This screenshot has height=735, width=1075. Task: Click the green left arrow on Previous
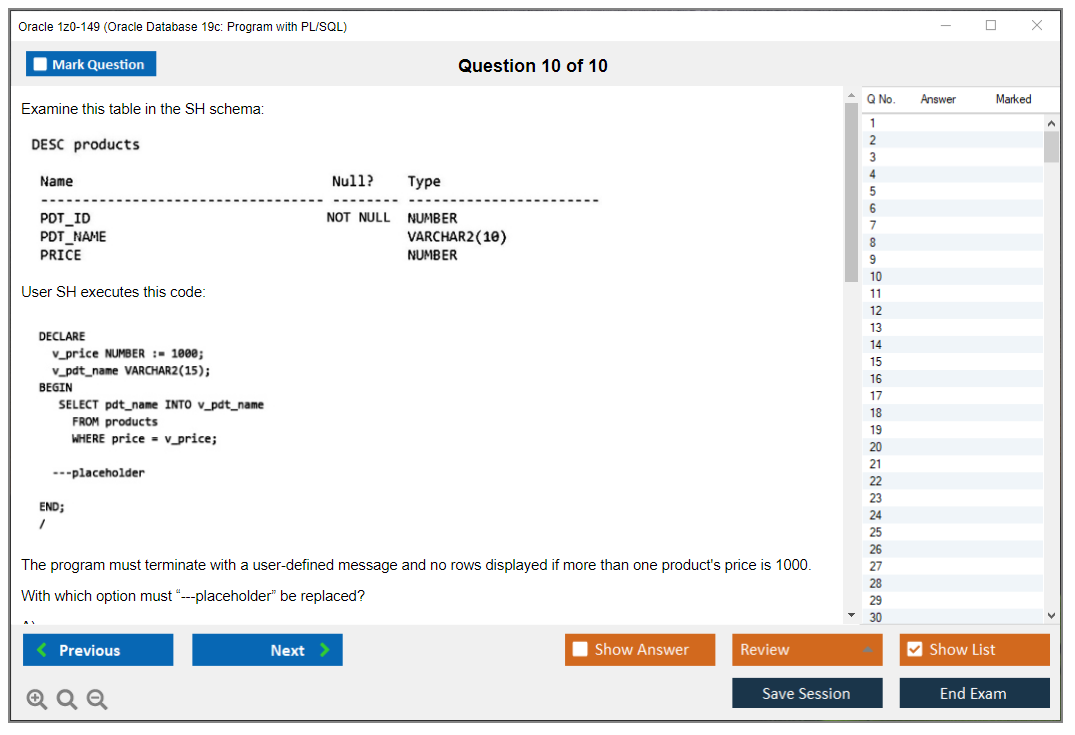tap(41, 650)
